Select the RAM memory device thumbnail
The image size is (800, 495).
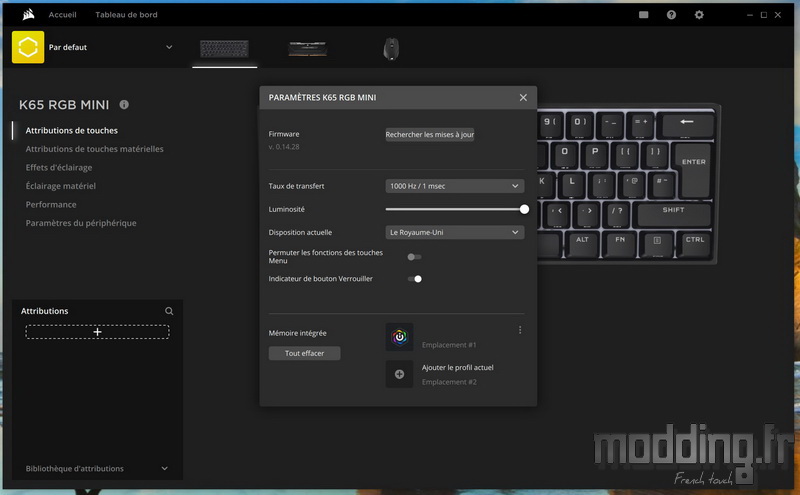coord(308,49)
